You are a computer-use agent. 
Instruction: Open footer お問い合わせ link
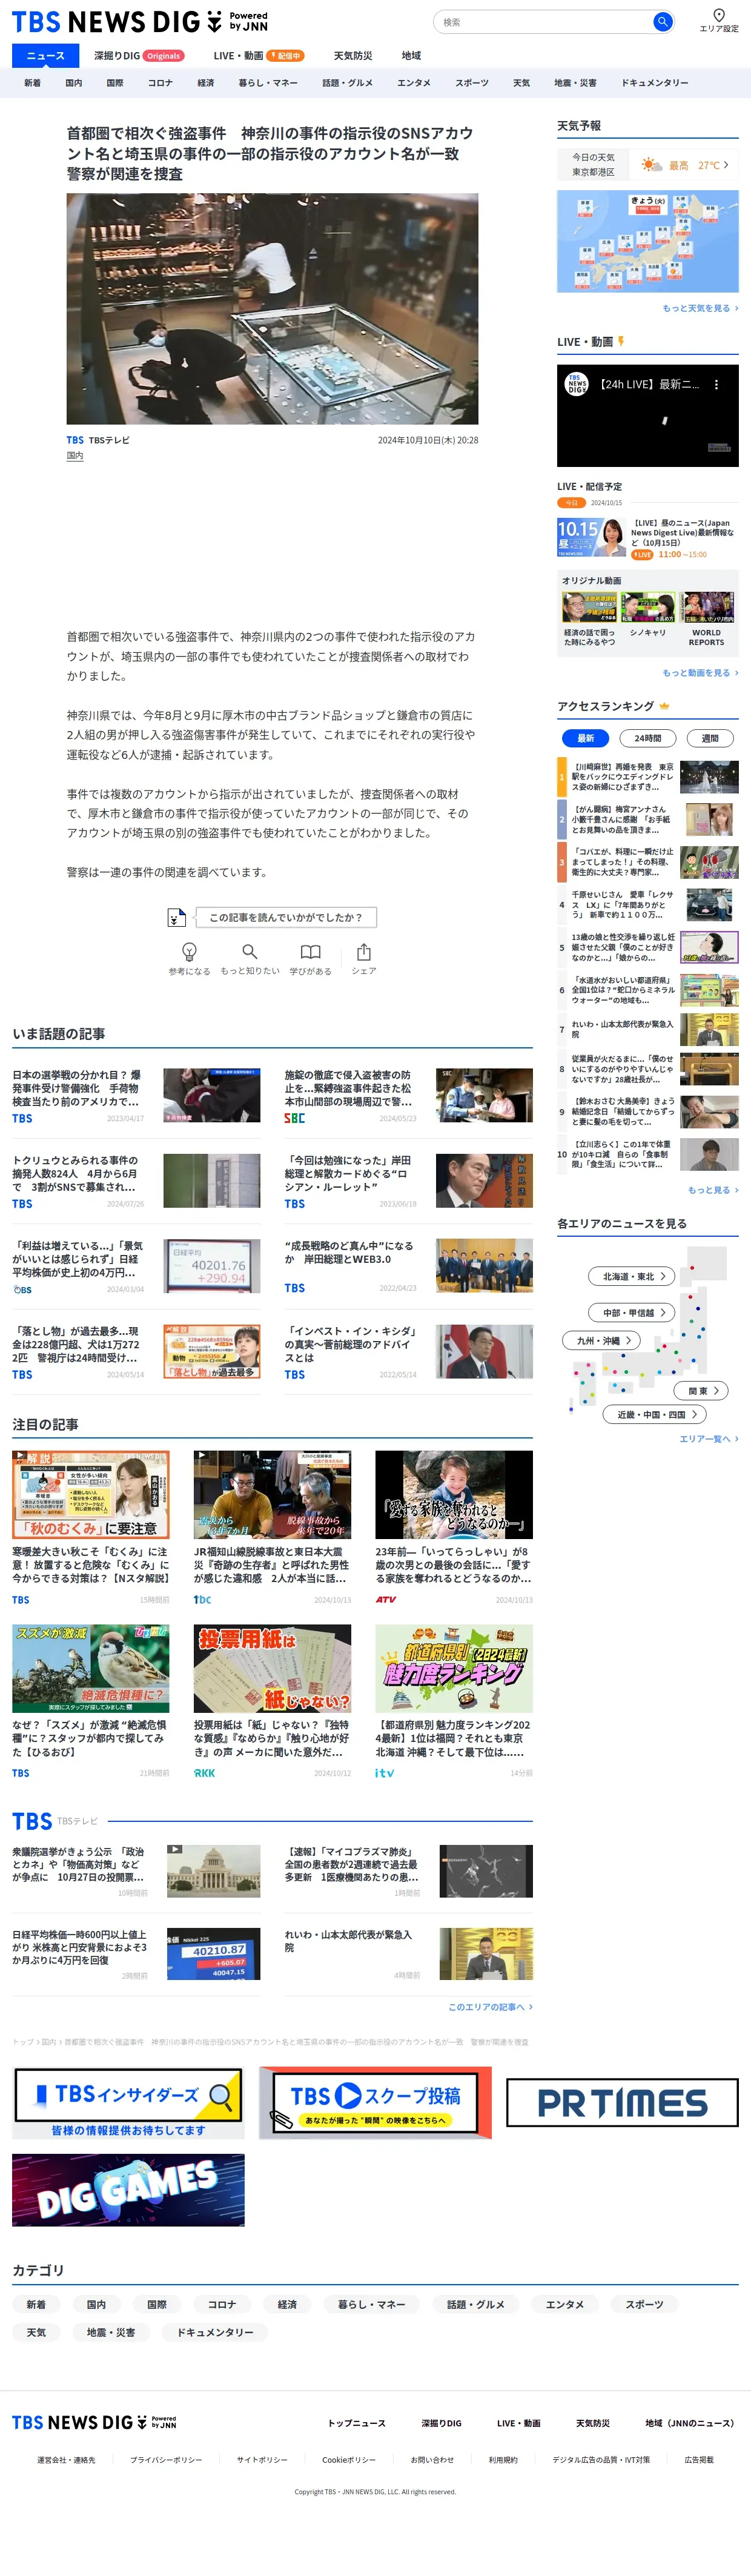tap(432, 2459)
